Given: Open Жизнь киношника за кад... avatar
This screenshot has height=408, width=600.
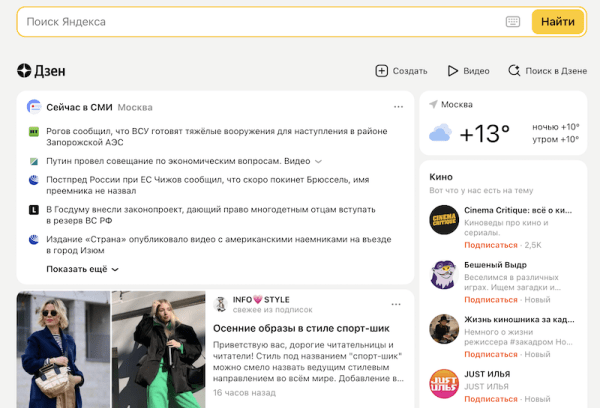Looking at the screenshot, I should (x=444, y=329).
